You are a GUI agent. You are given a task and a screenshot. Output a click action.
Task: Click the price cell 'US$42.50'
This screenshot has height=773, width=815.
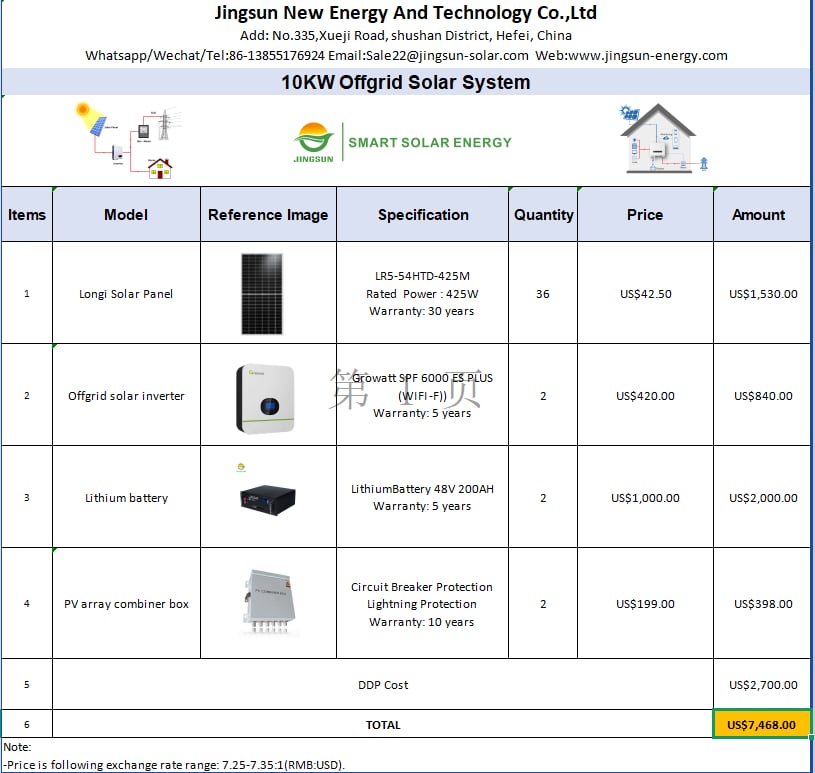pyautogui.click(x=645, y=293)
